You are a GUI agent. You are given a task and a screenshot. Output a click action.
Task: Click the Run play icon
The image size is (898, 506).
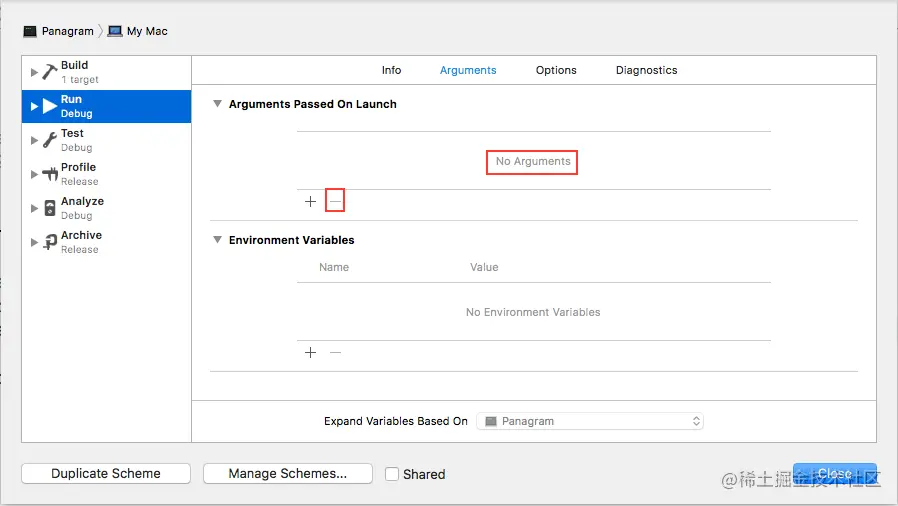50,106
